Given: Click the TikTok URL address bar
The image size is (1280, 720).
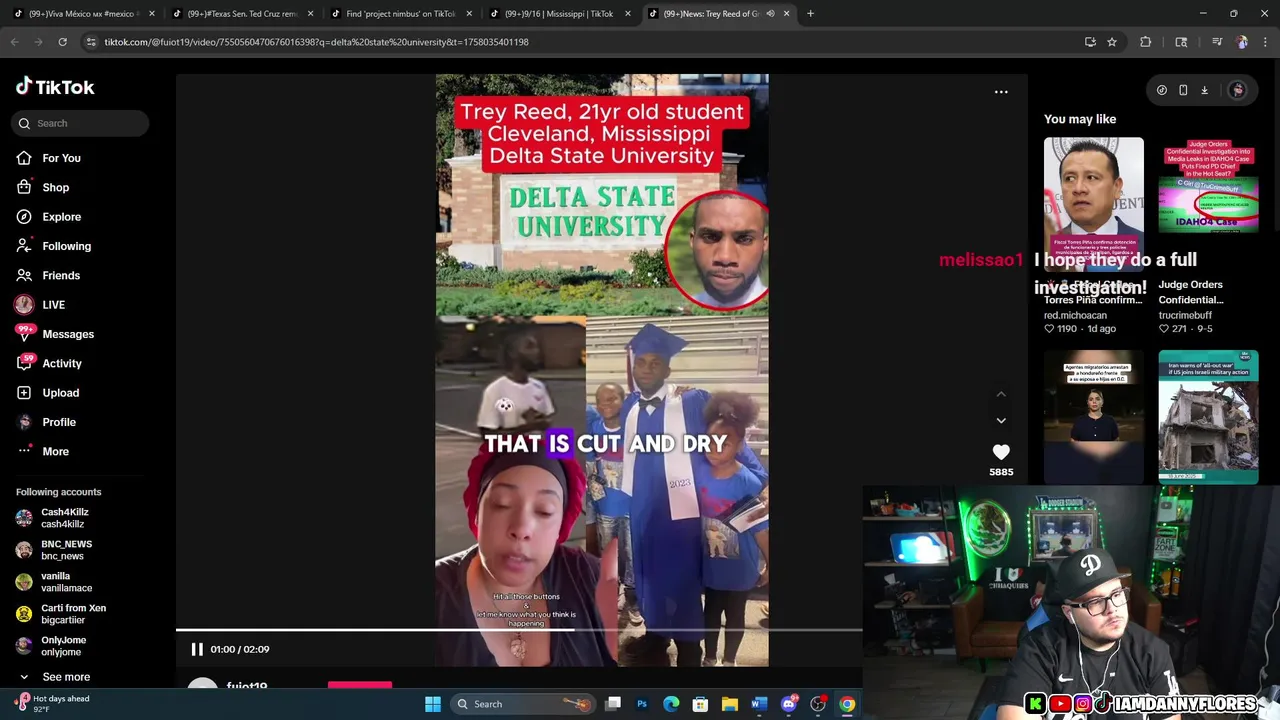Looking at the screenshot, I should (x=580, y=42).
